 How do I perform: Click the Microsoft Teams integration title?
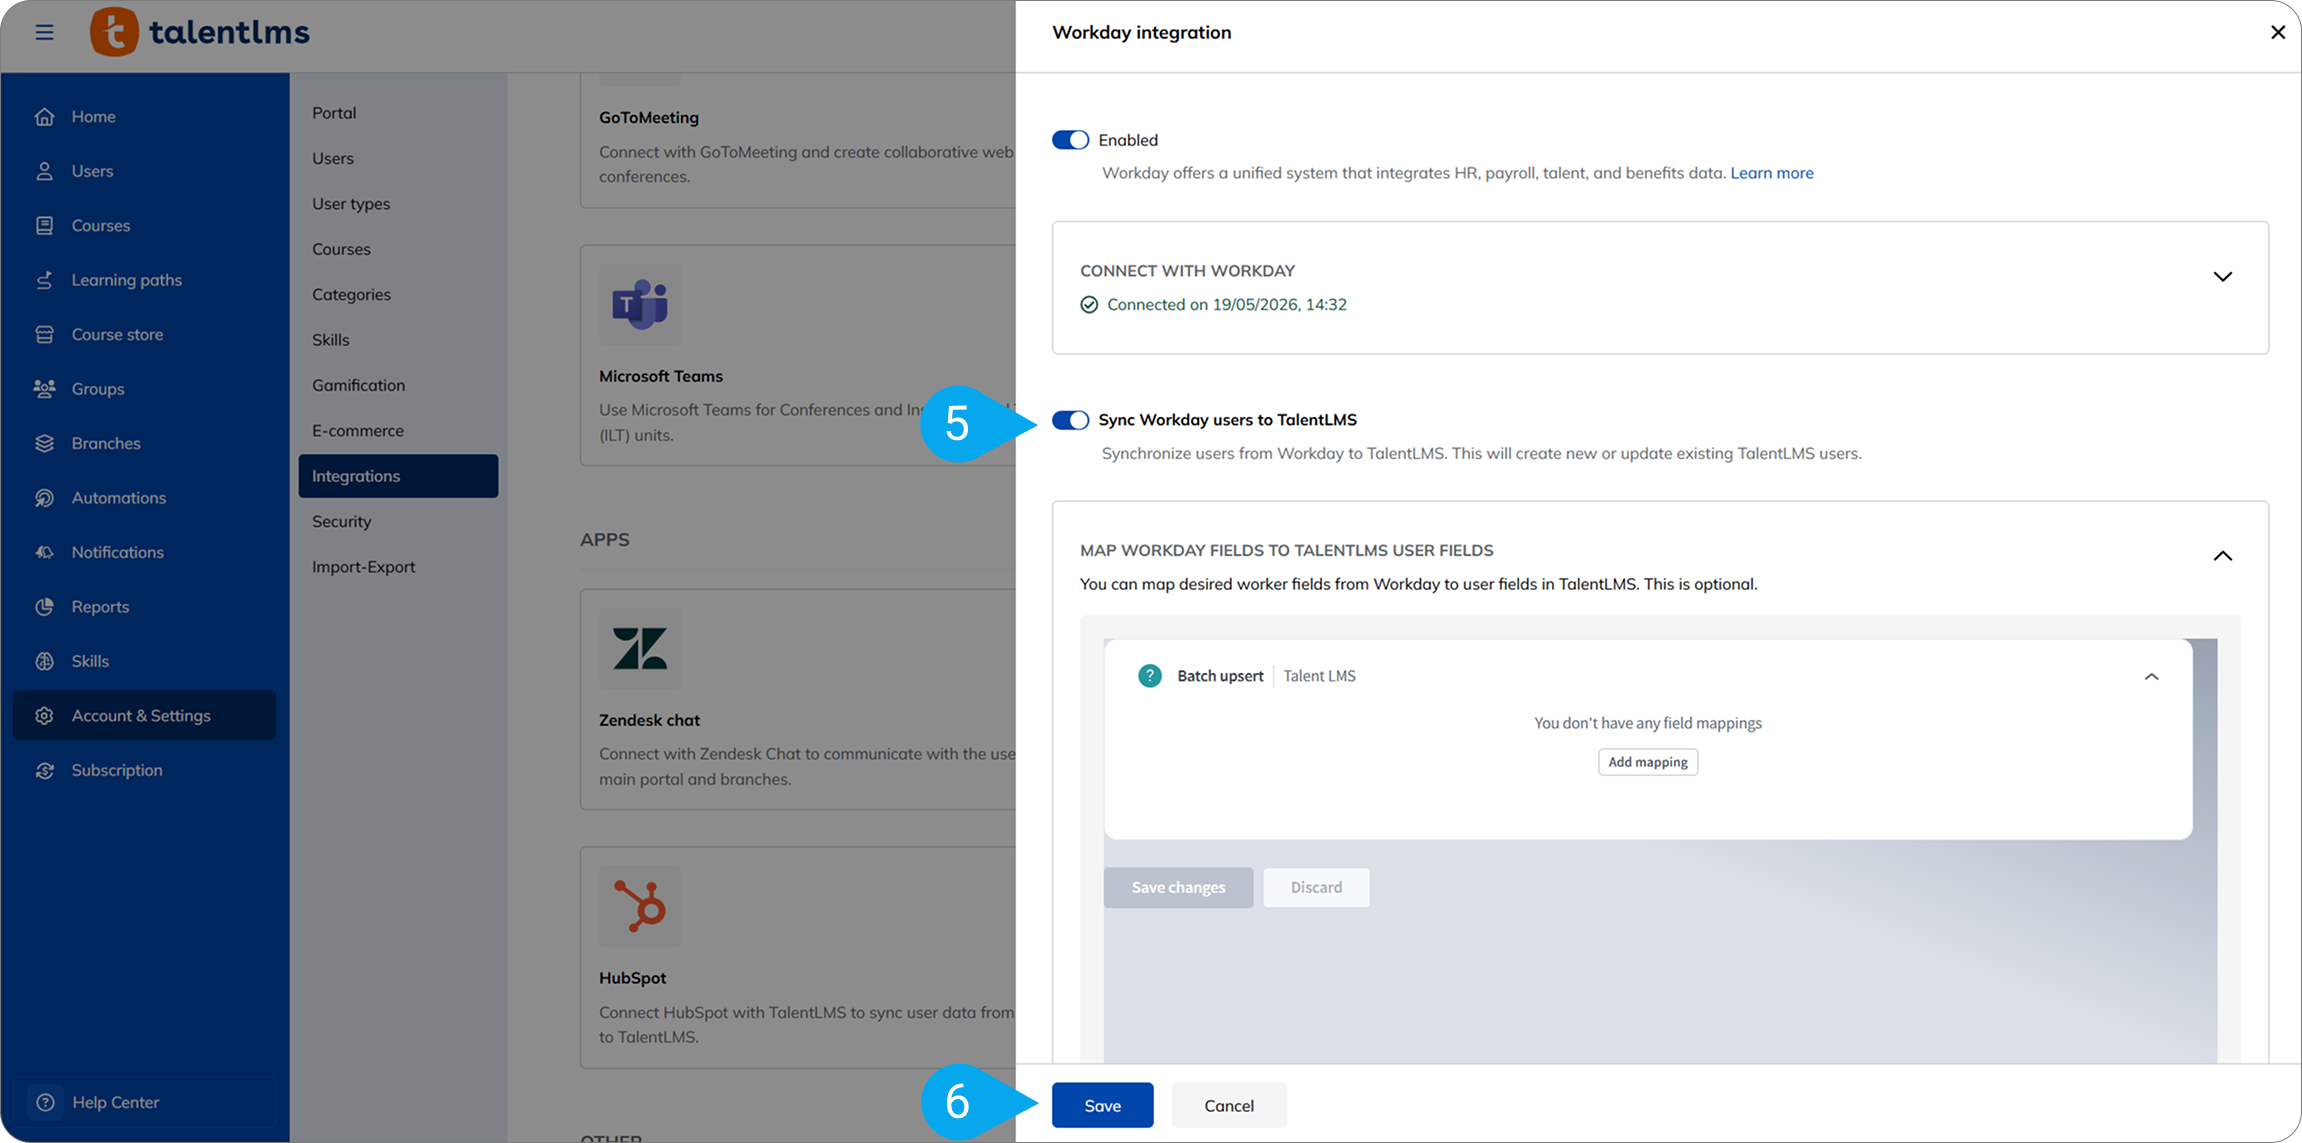[x=661, y=377]
